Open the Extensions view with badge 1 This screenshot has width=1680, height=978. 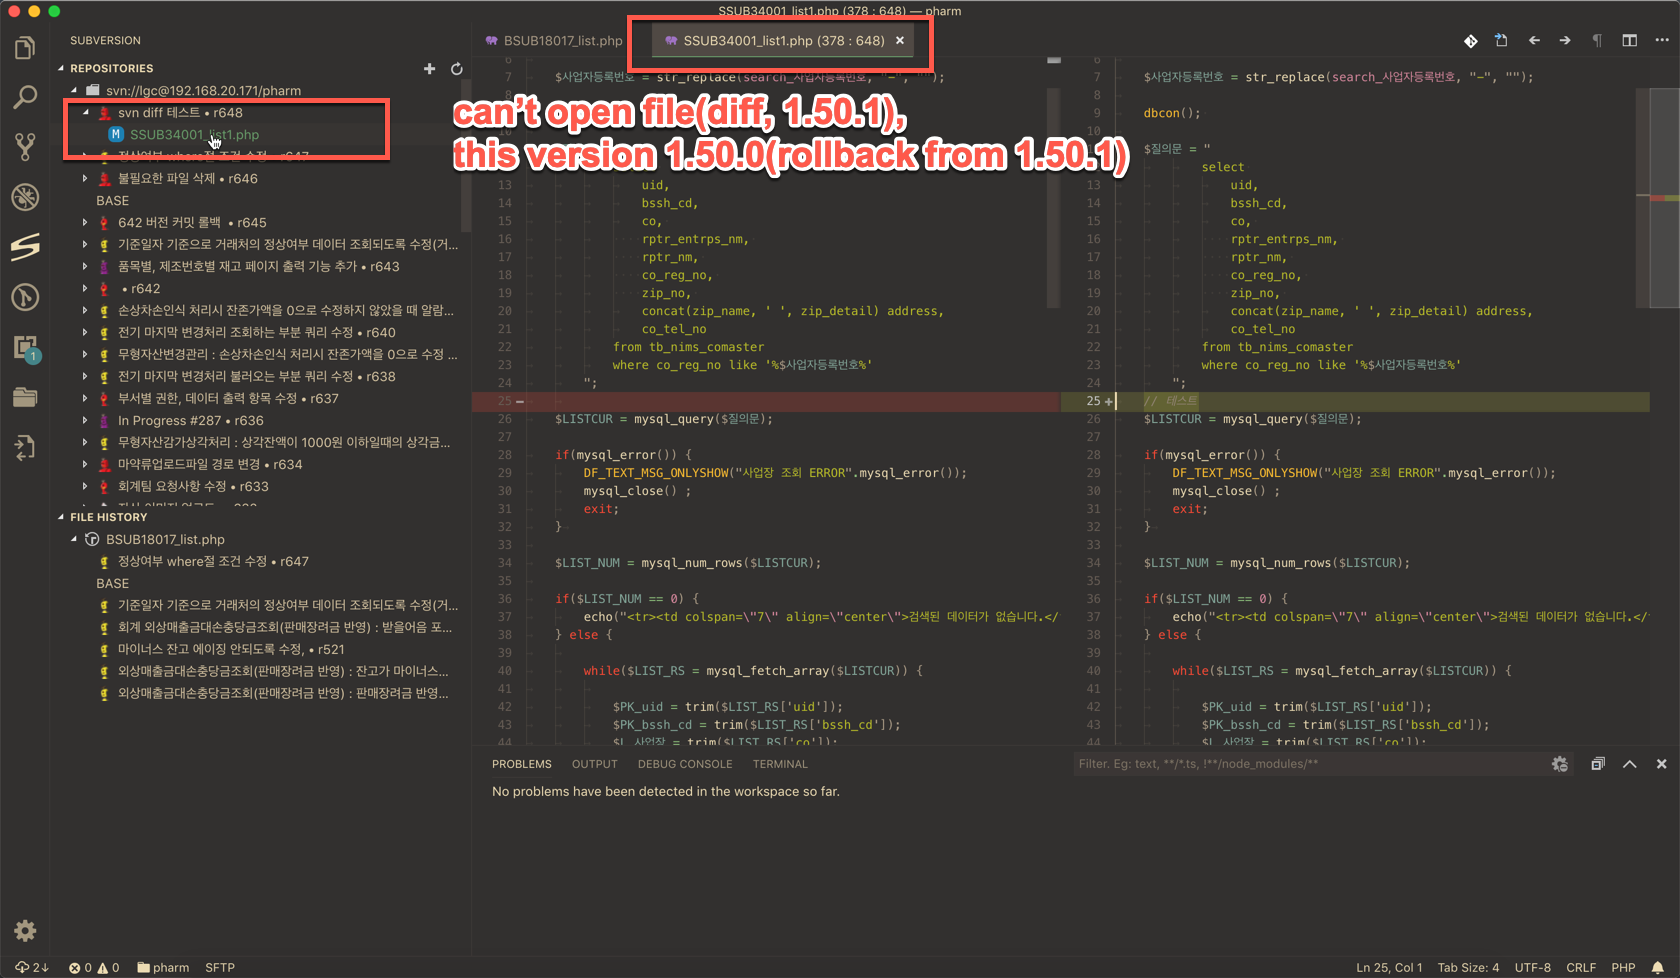(x=25, y=347)
